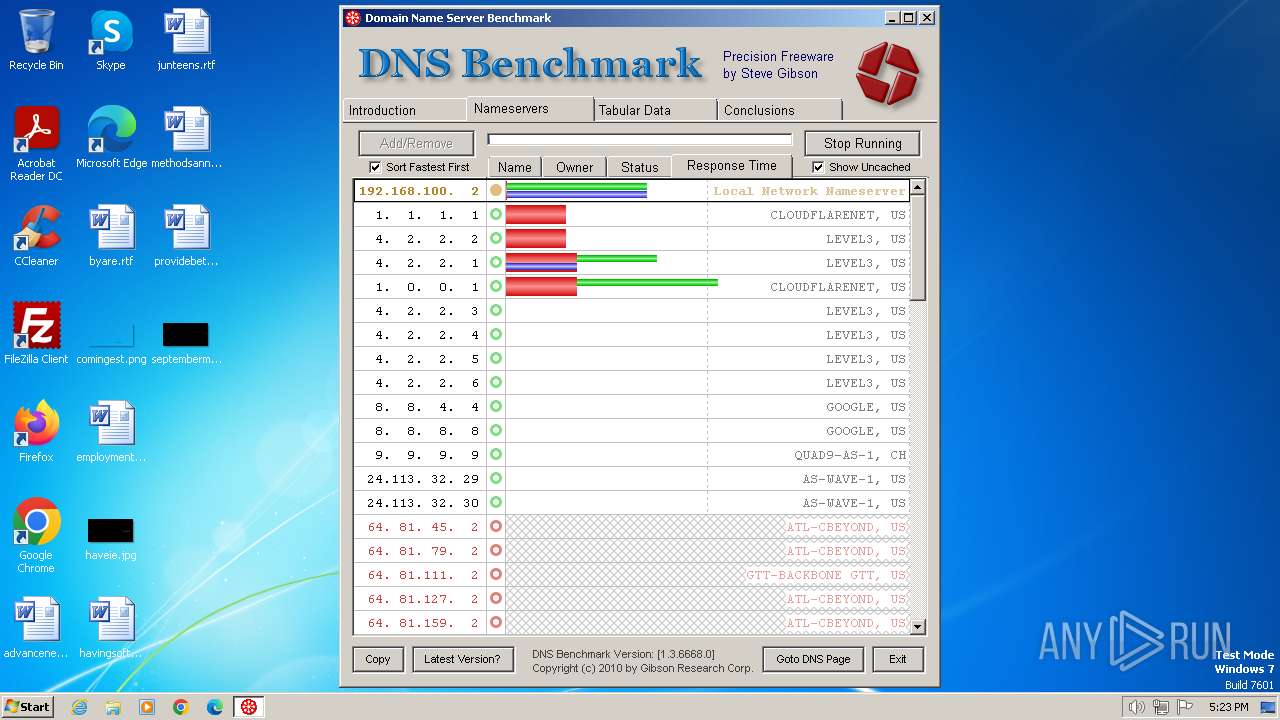
Task: Toggle Sort Fastest First checkbox
Action: (375, 167)
